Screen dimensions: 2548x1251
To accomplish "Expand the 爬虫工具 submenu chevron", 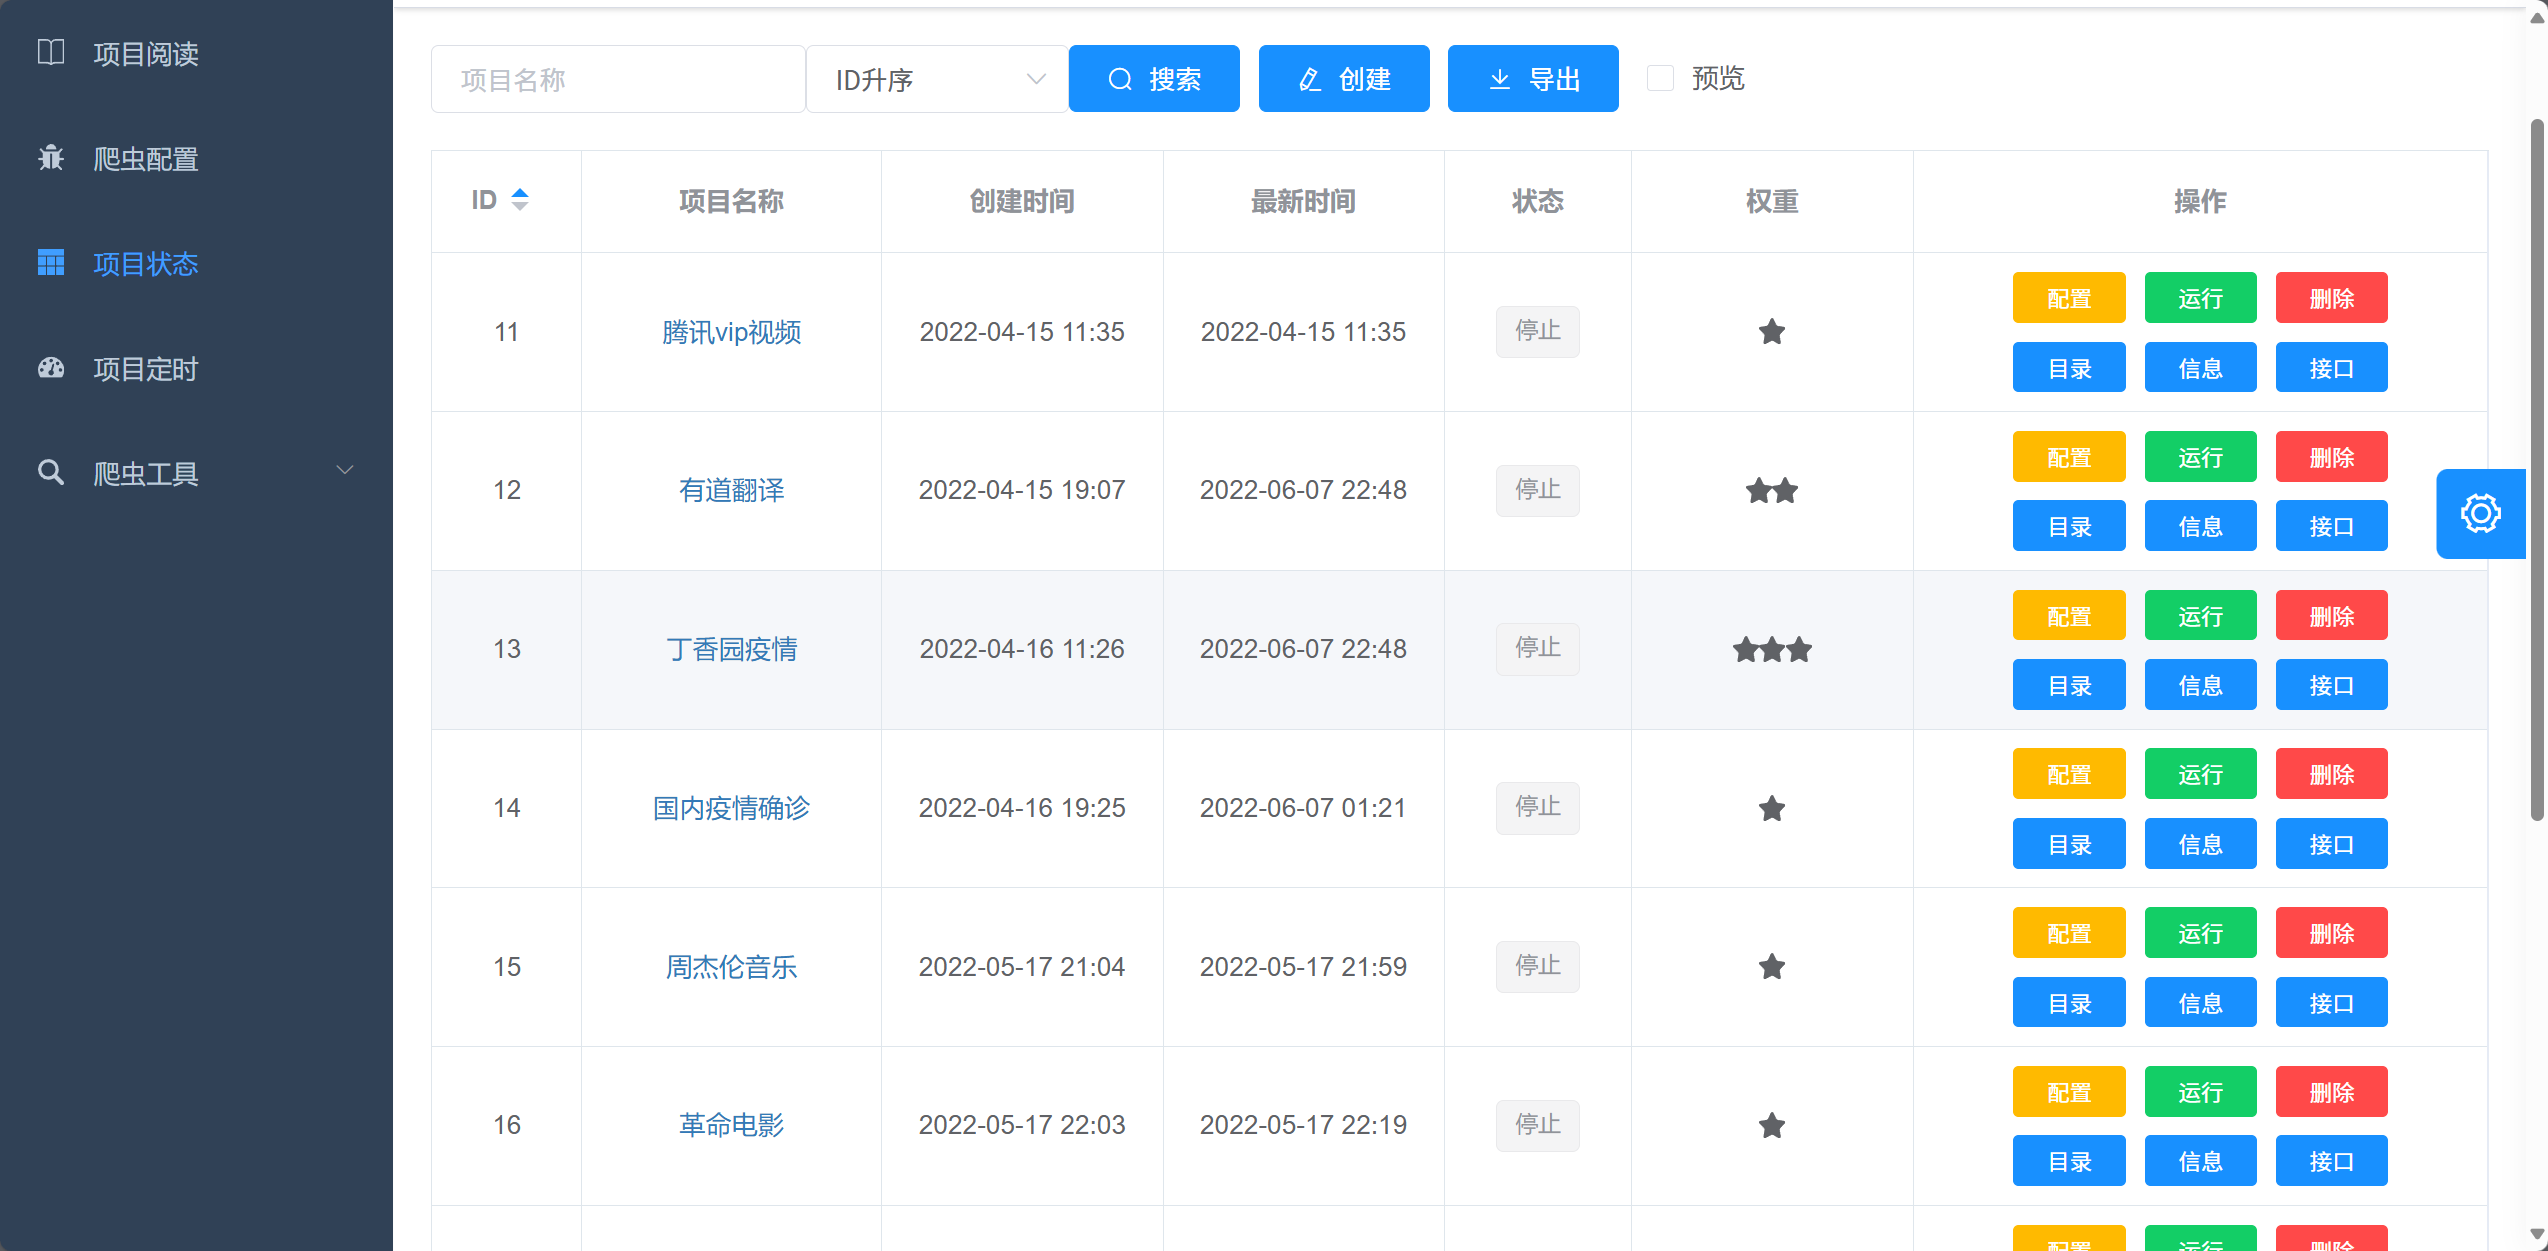I will tap(345, 470).
